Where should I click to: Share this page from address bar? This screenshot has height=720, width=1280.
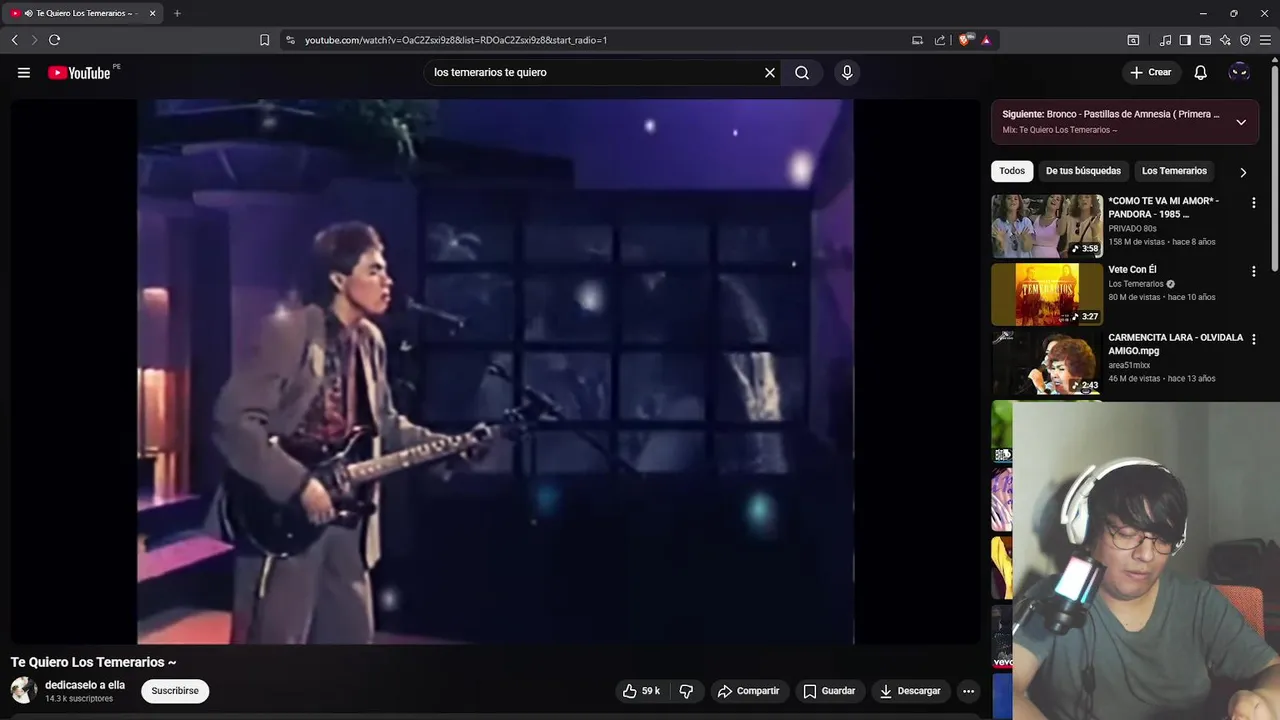point(940,40)
